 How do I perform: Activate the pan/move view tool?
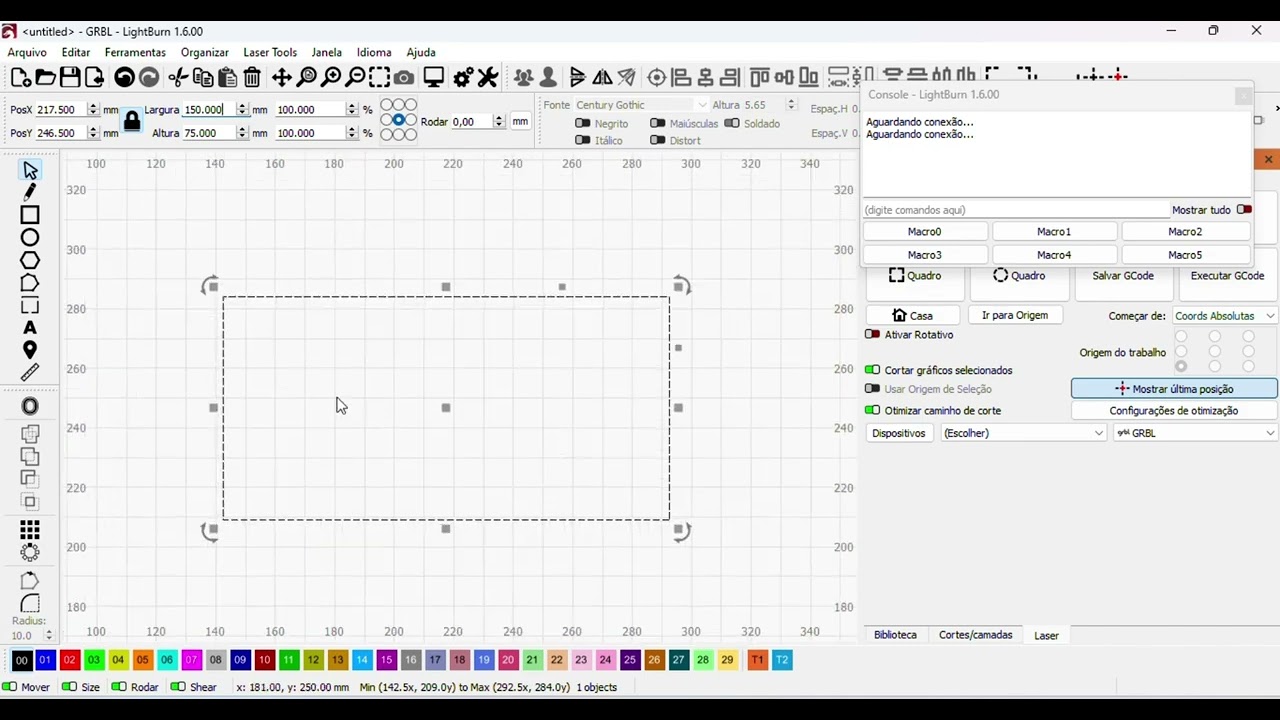[282, 77]
